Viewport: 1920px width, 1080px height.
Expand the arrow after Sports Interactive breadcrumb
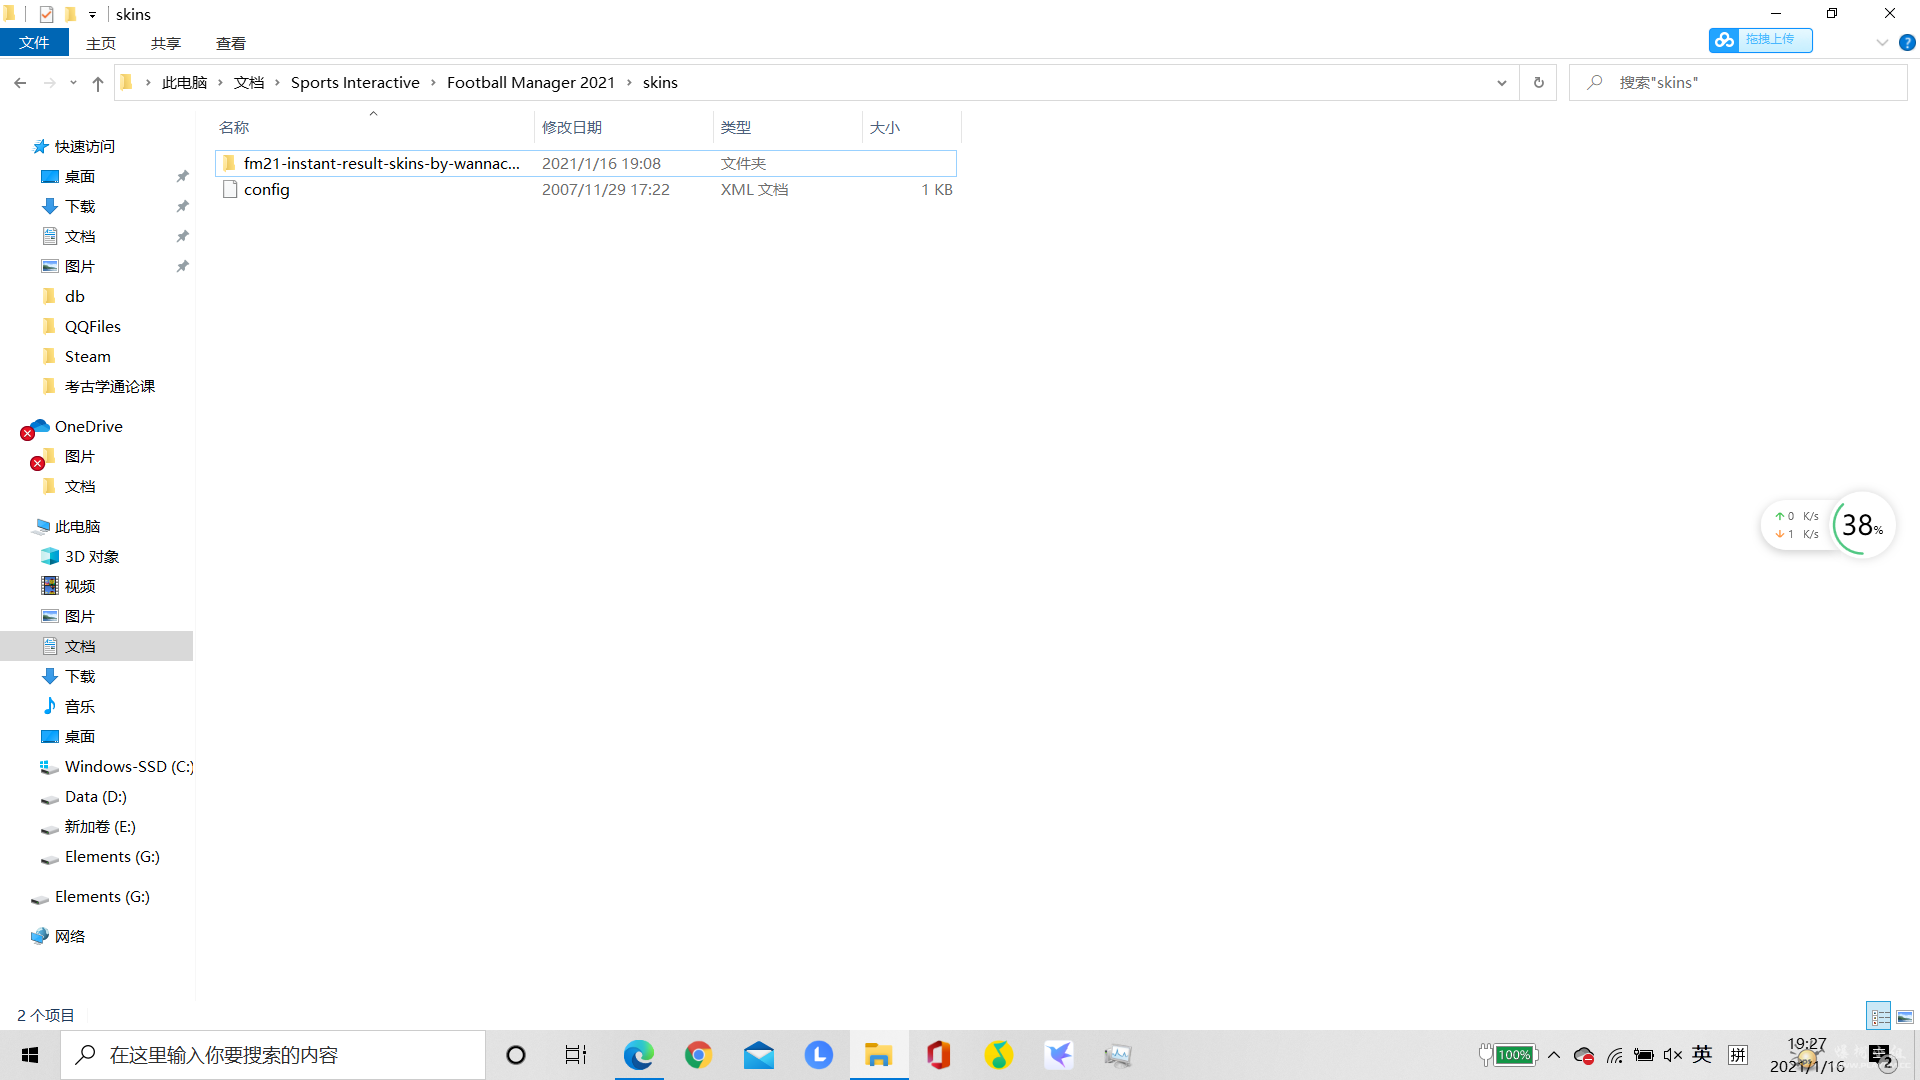tap(433, 83)
